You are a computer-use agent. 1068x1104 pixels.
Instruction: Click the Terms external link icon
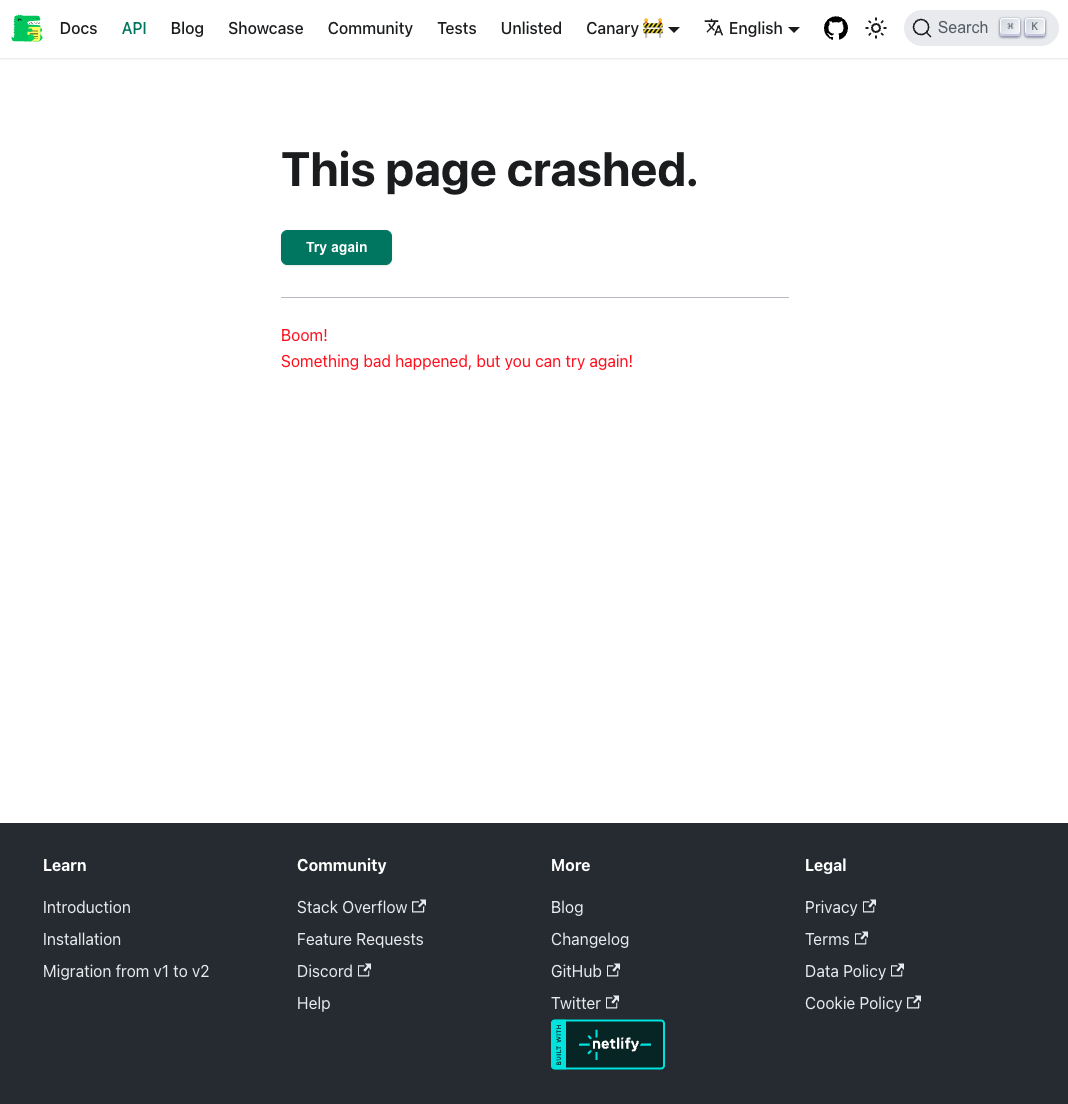(x=861, y=939)
